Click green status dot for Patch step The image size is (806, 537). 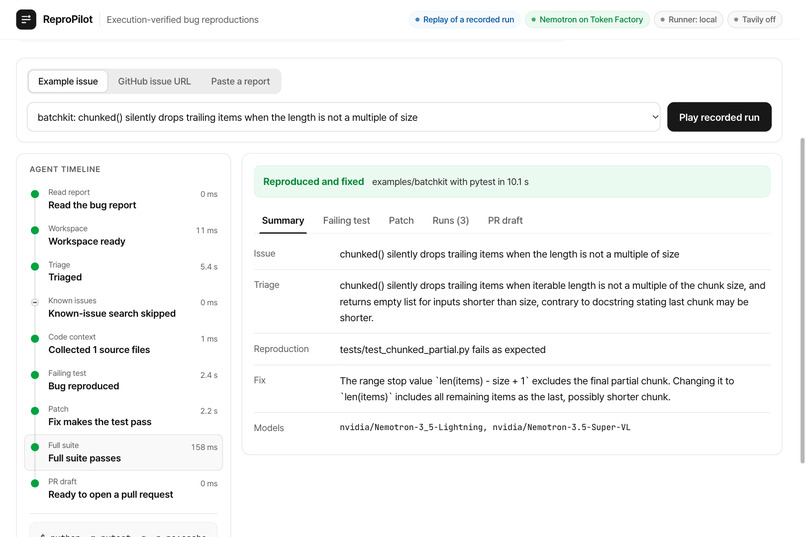[x=35, y=411]
